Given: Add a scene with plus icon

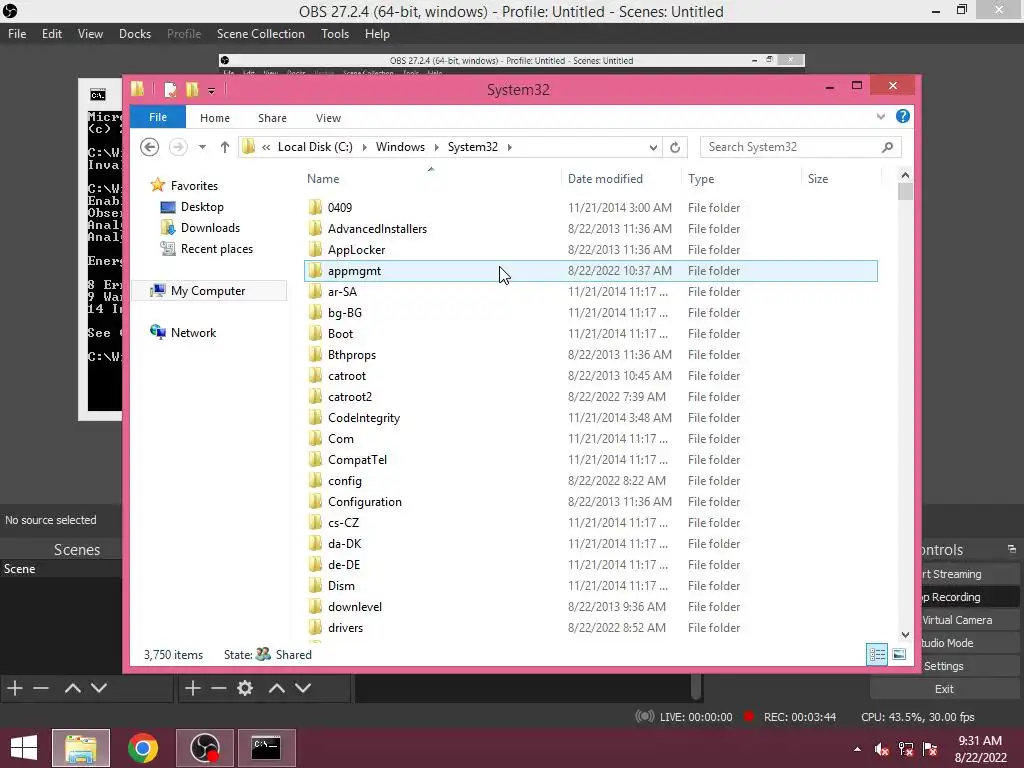Looking at the screenshot, I should pos(14,688).
